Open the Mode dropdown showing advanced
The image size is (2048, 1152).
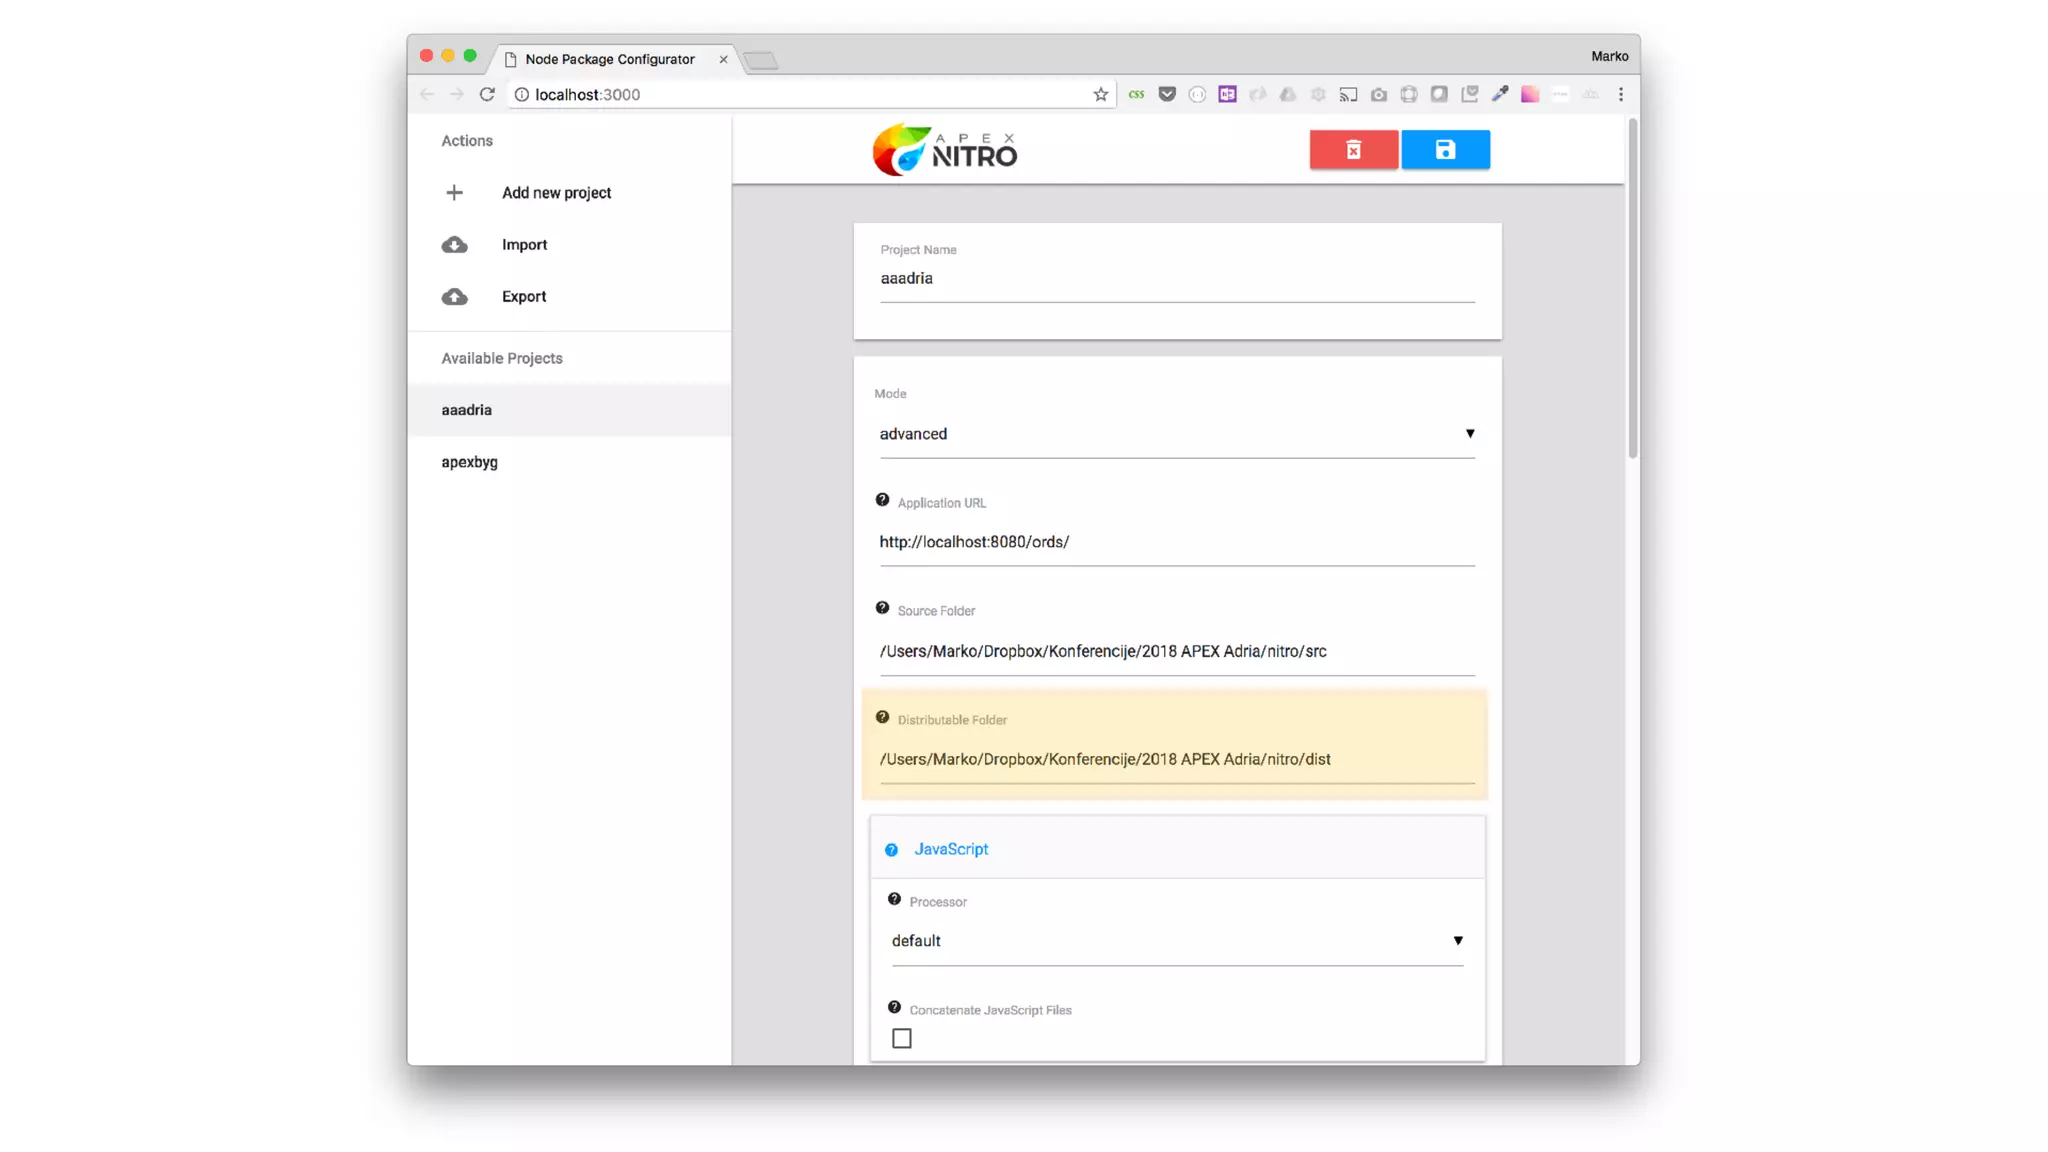(x=1176, y=434)
